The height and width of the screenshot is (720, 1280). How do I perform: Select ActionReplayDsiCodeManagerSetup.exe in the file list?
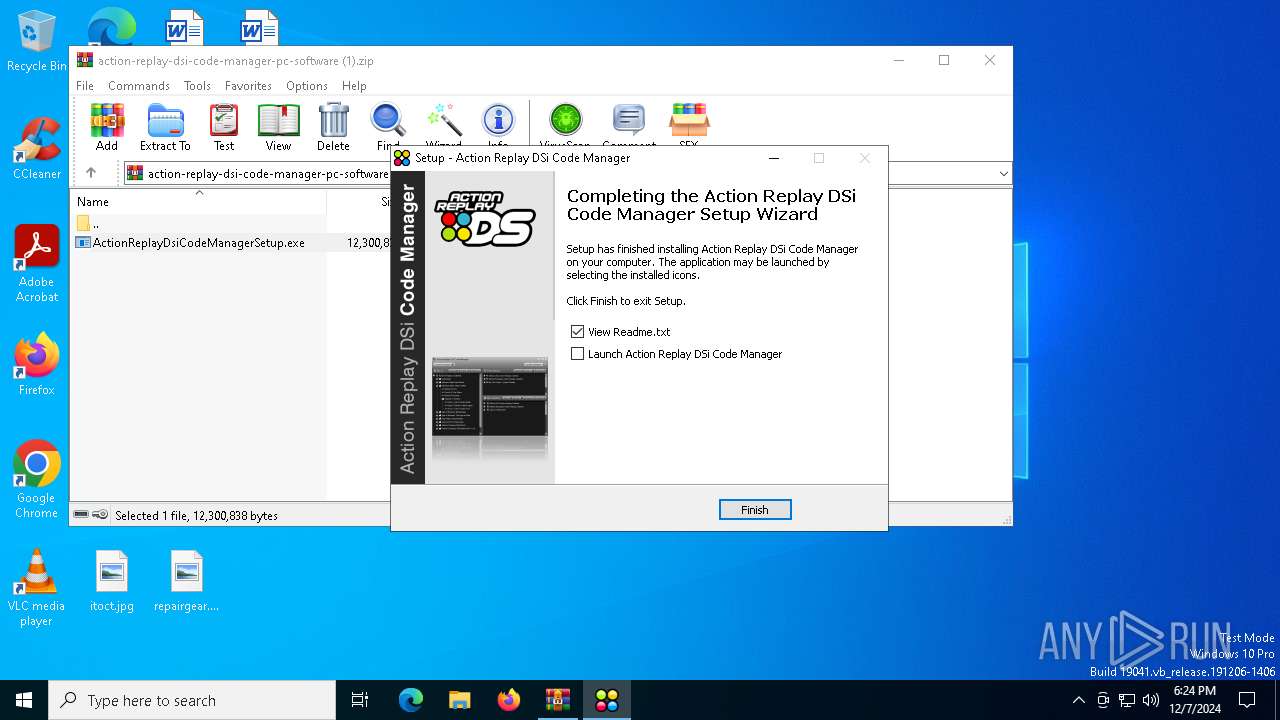pos(198,242)
